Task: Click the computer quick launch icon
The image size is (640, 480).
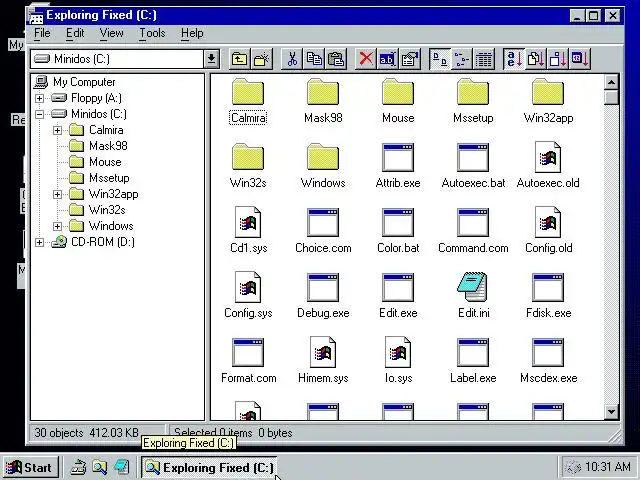Action: click(78, 467)
